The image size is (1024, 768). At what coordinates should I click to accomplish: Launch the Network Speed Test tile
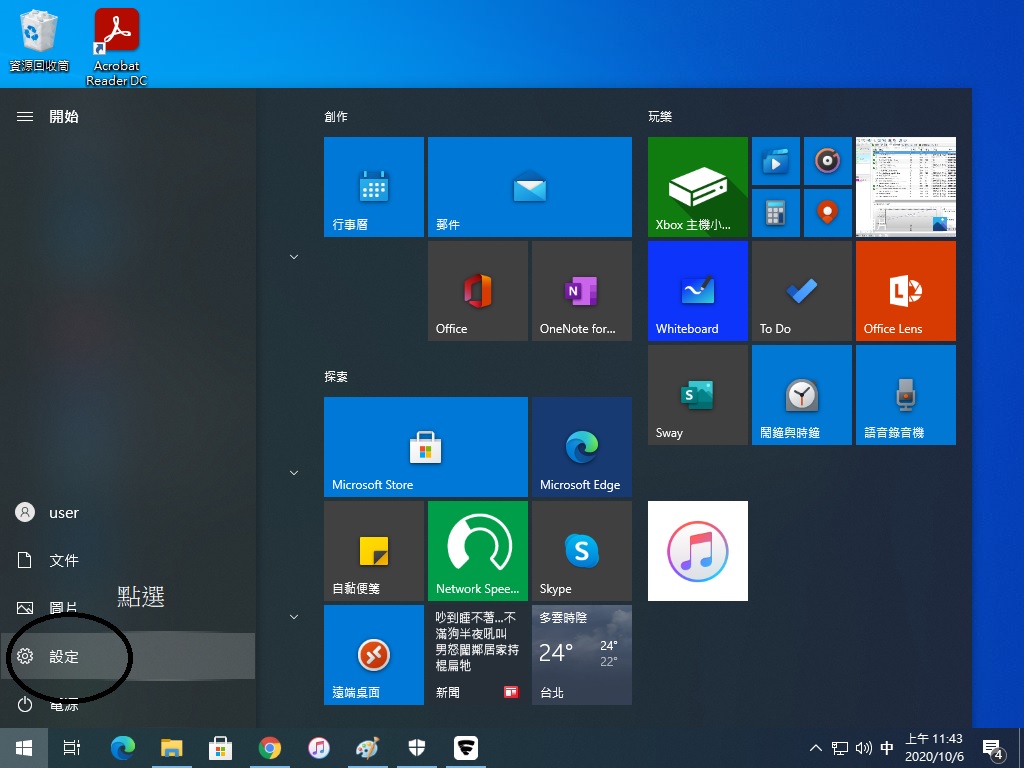477,551
